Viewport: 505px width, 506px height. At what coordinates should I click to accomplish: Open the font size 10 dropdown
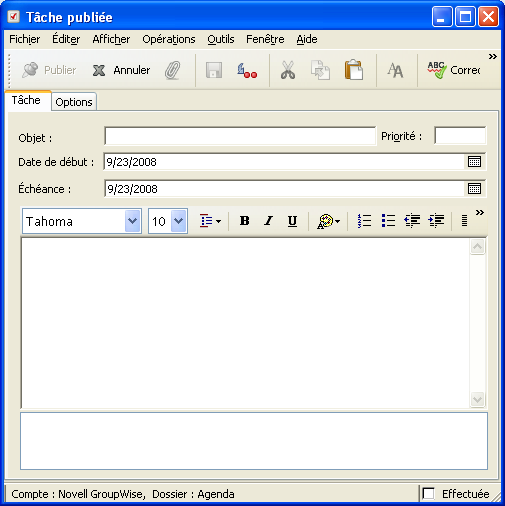tap(179, 221)
